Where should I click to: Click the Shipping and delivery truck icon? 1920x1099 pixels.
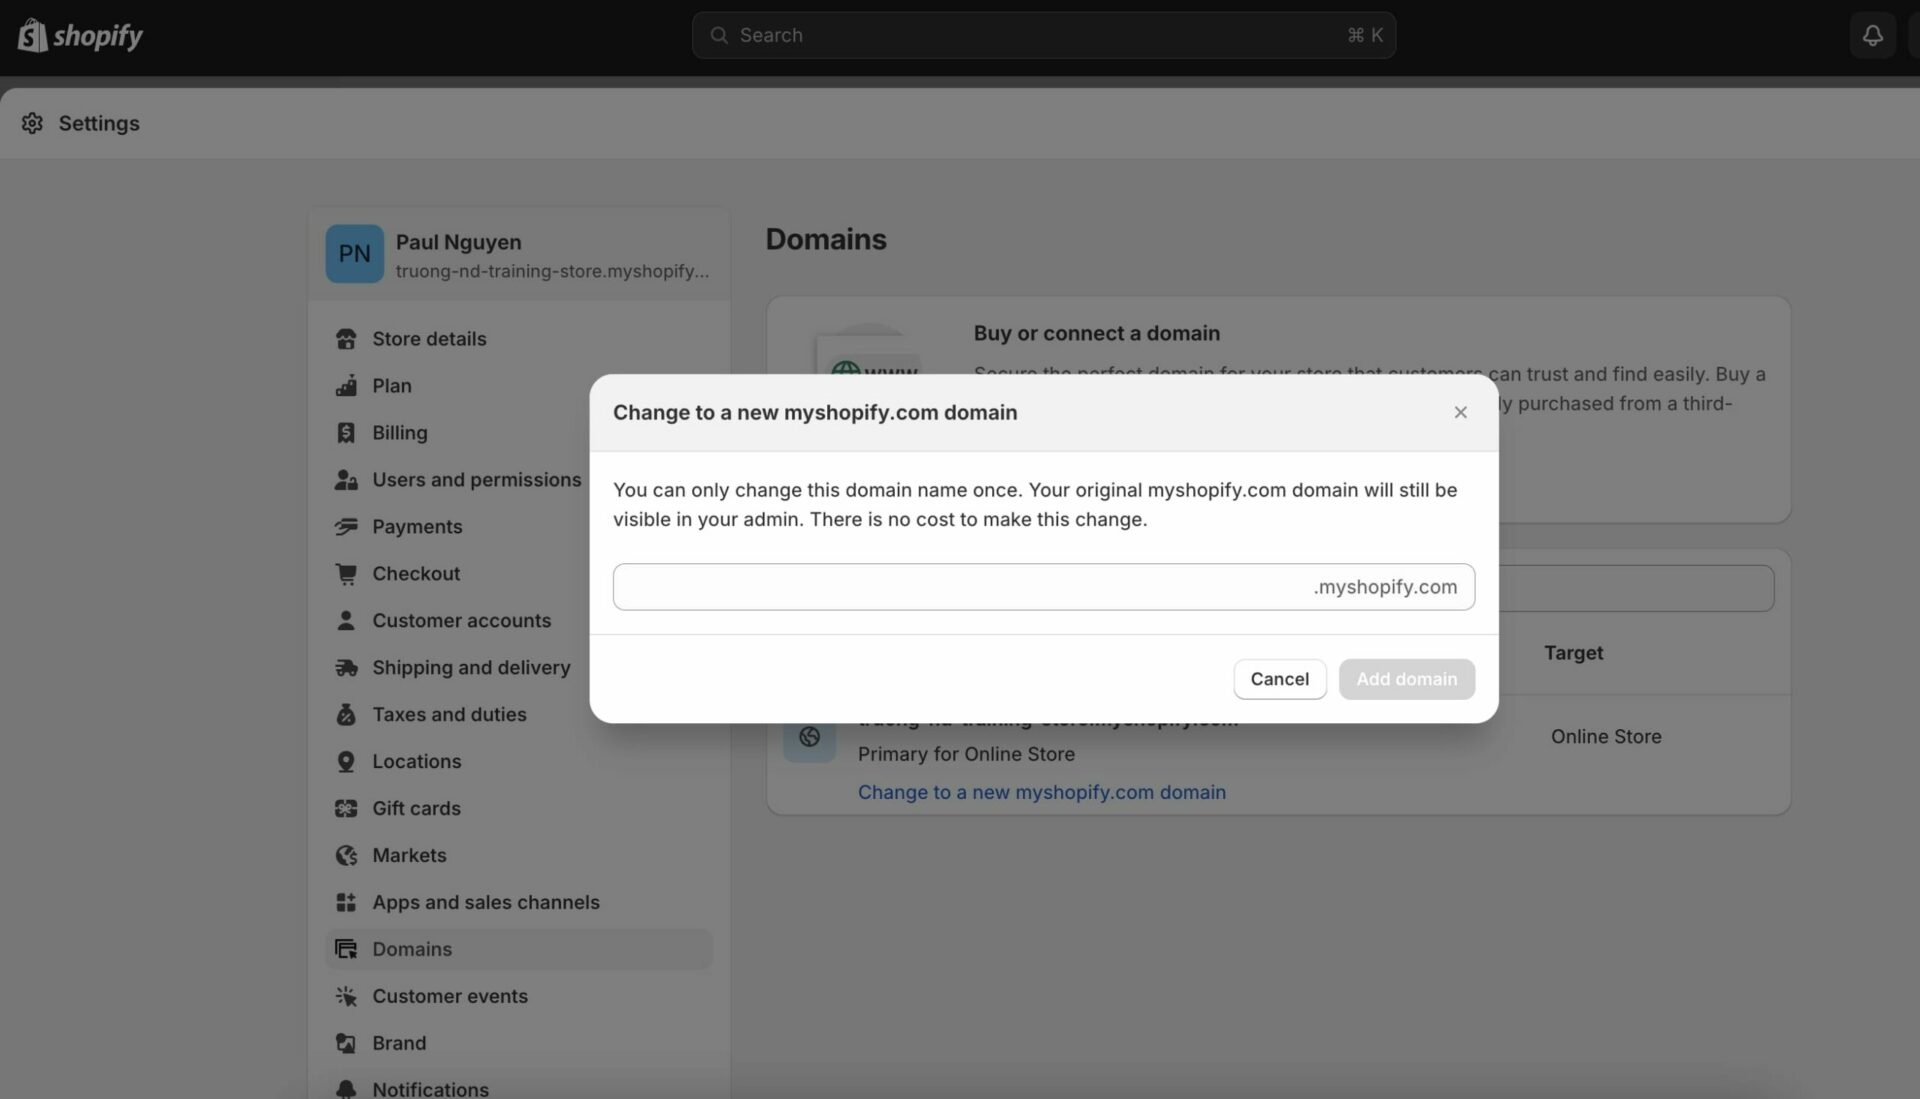pos(346,668)
